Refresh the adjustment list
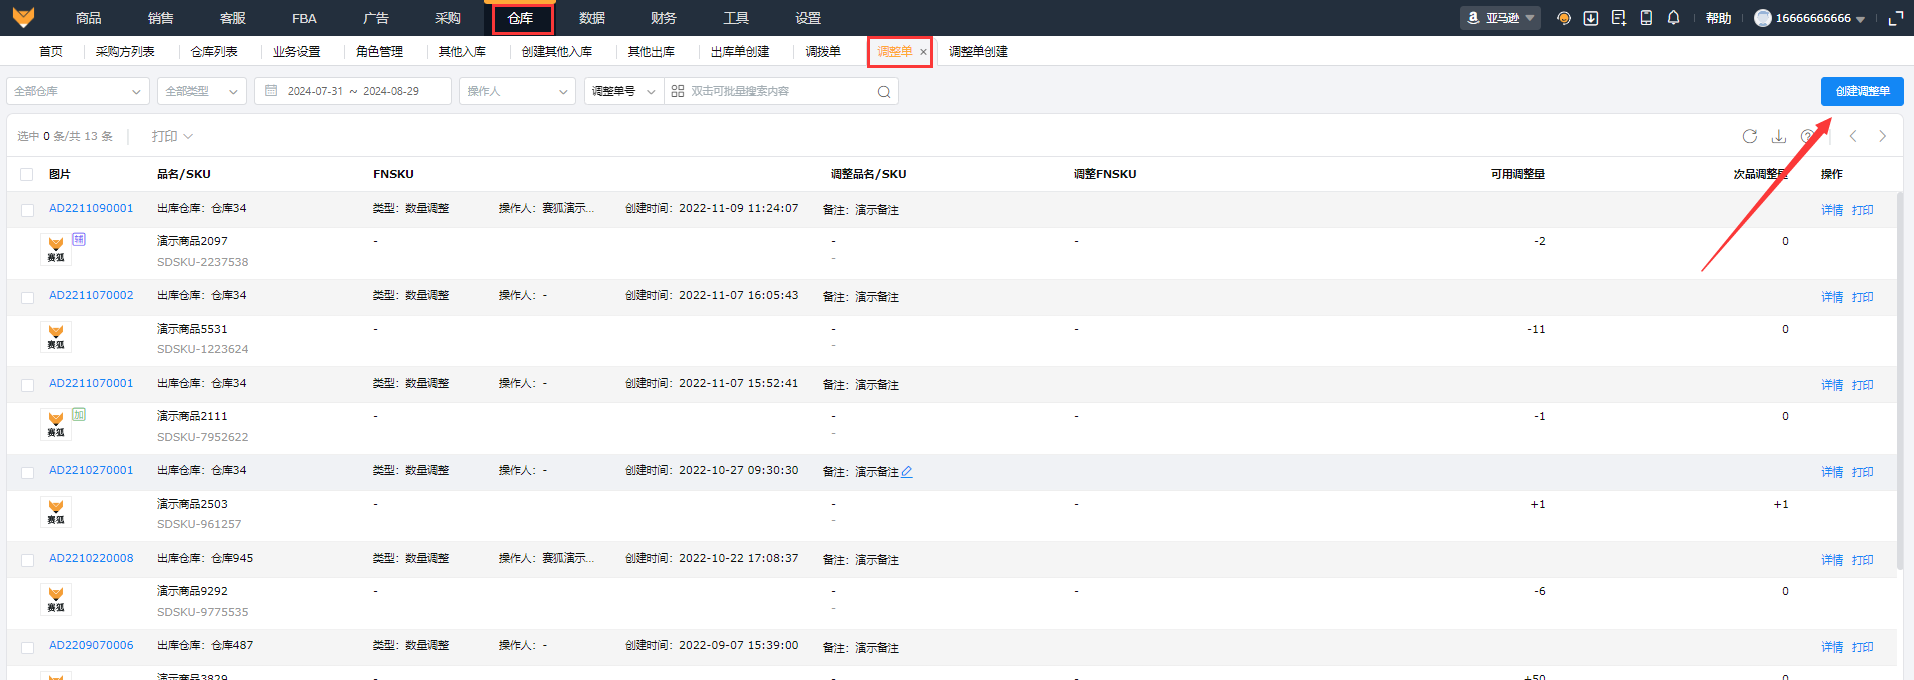The height and width of the screenshot is (680, 1914). coord(1750,136)
